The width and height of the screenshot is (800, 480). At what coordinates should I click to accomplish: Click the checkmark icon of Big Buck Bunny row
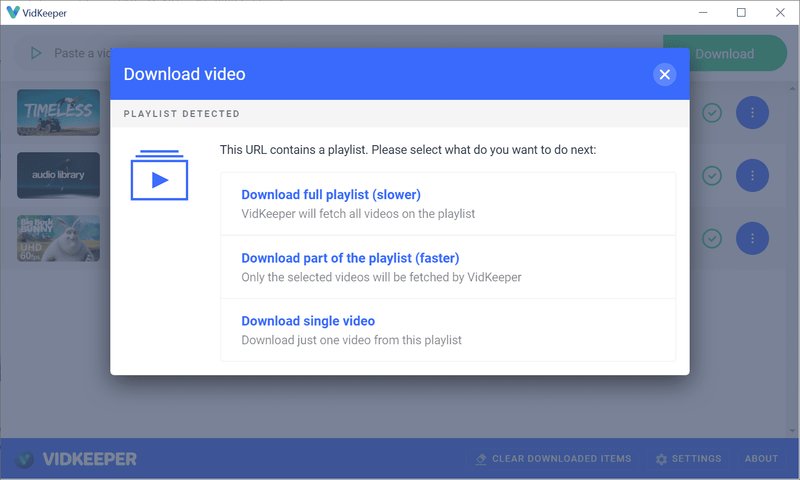pos(712,238)
